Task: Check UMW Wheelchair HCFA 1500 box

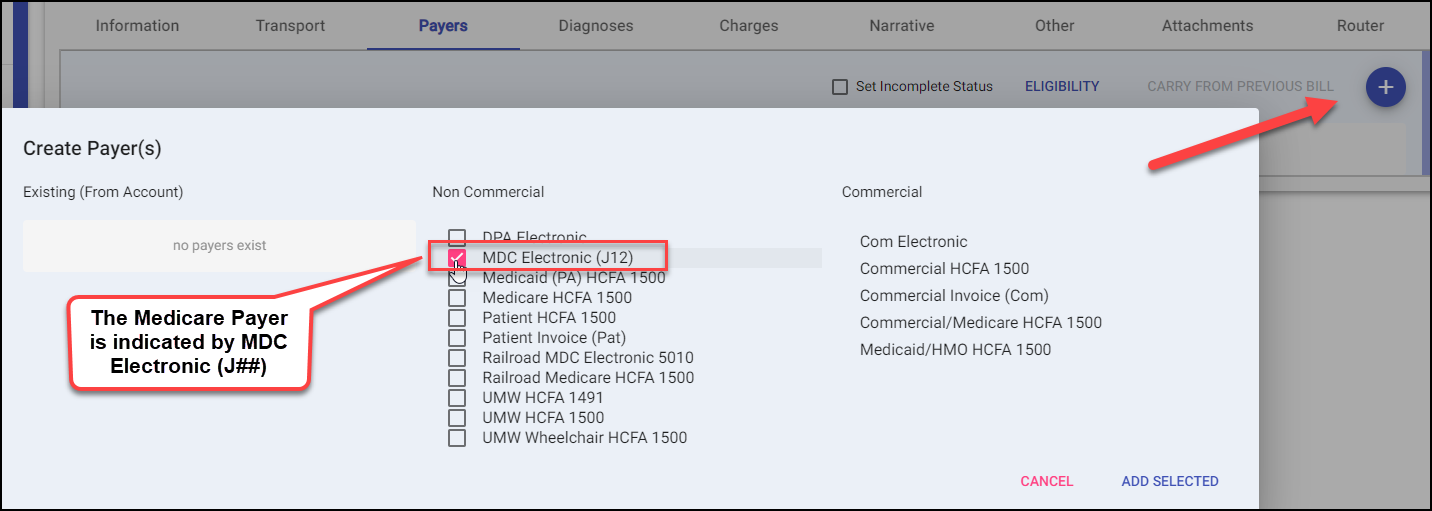Action: 457,438
